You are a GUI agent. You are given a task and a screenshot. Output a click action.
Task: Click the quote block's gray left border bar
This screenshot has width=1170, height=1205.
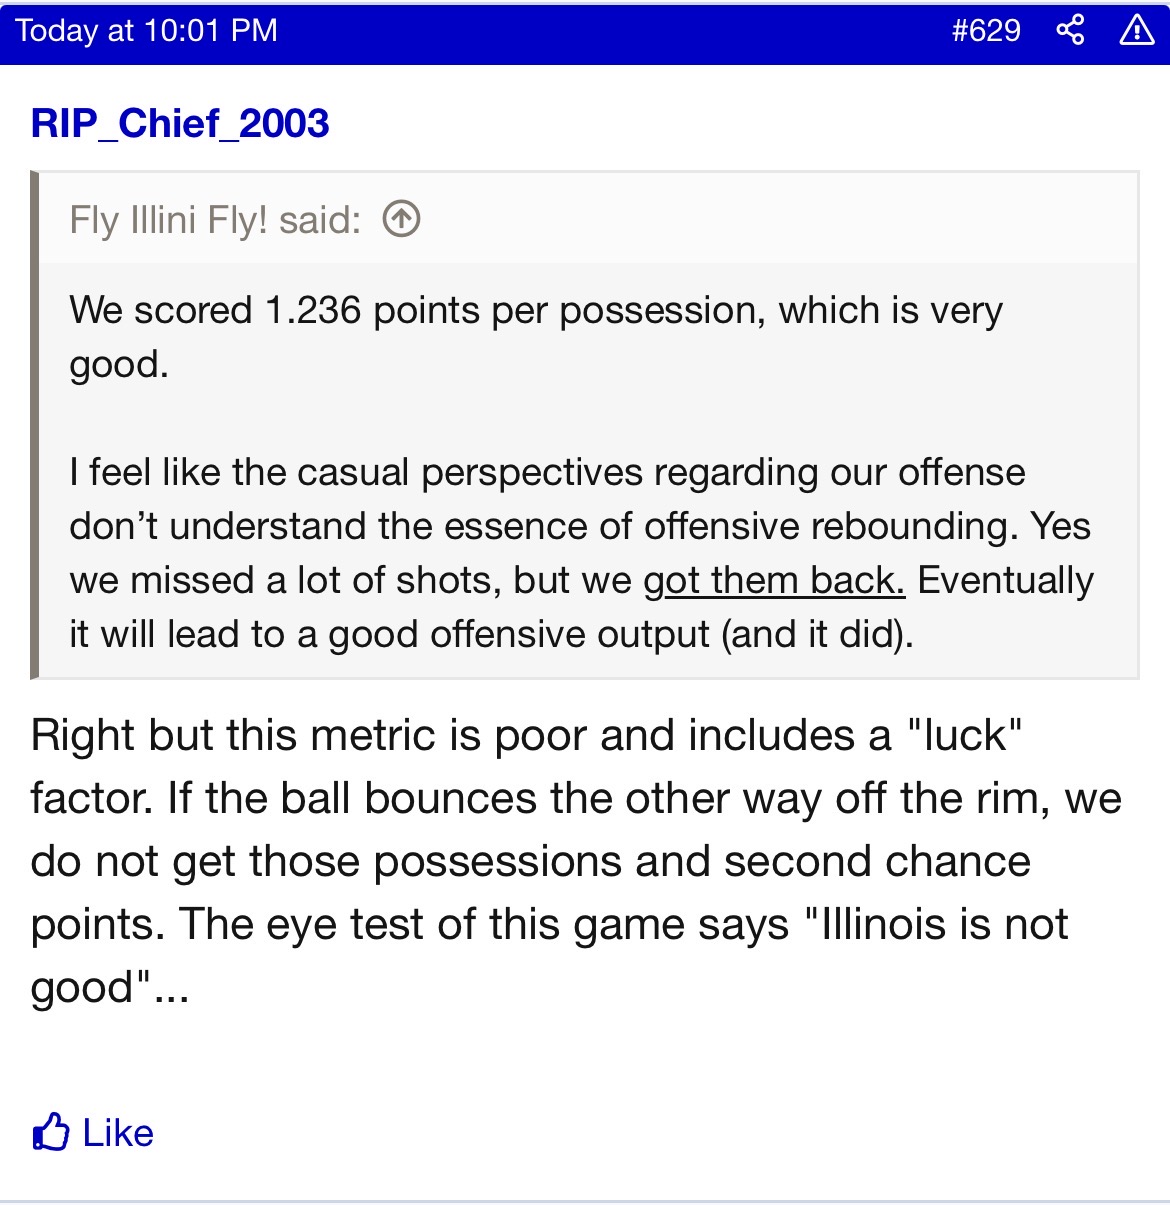(35, 425)
